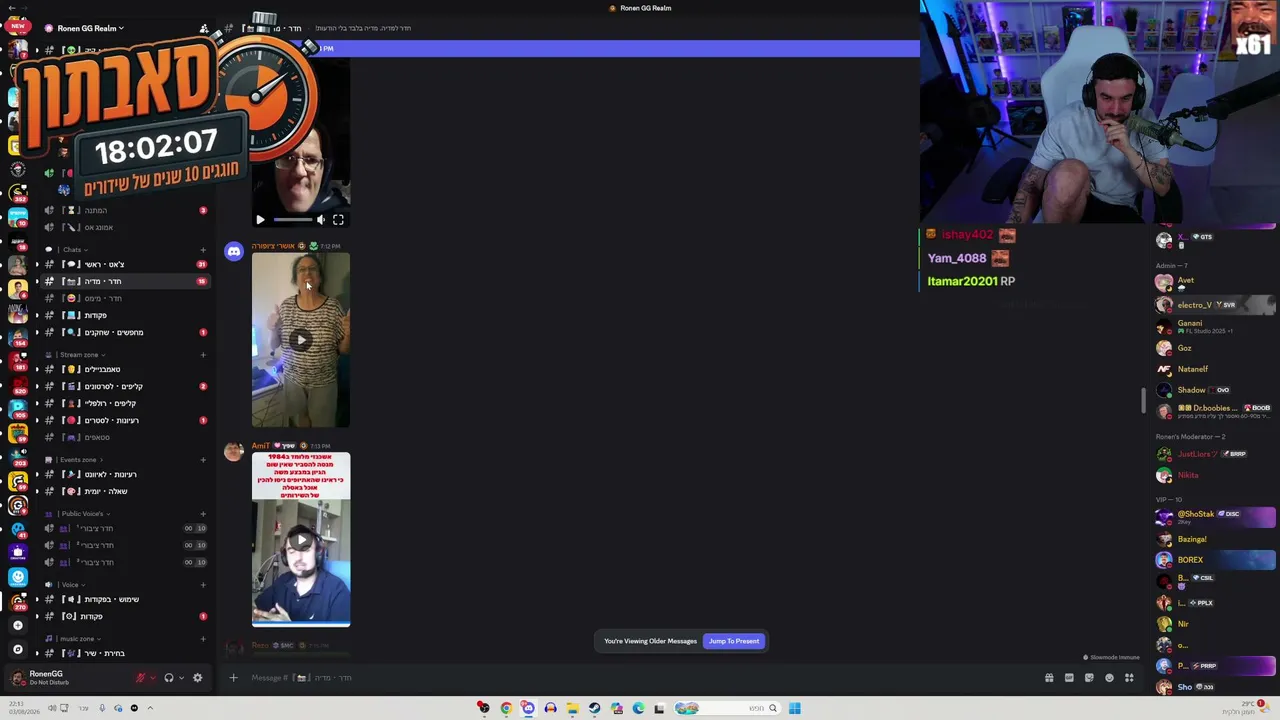Add a channel to Stream zone category

203,355
